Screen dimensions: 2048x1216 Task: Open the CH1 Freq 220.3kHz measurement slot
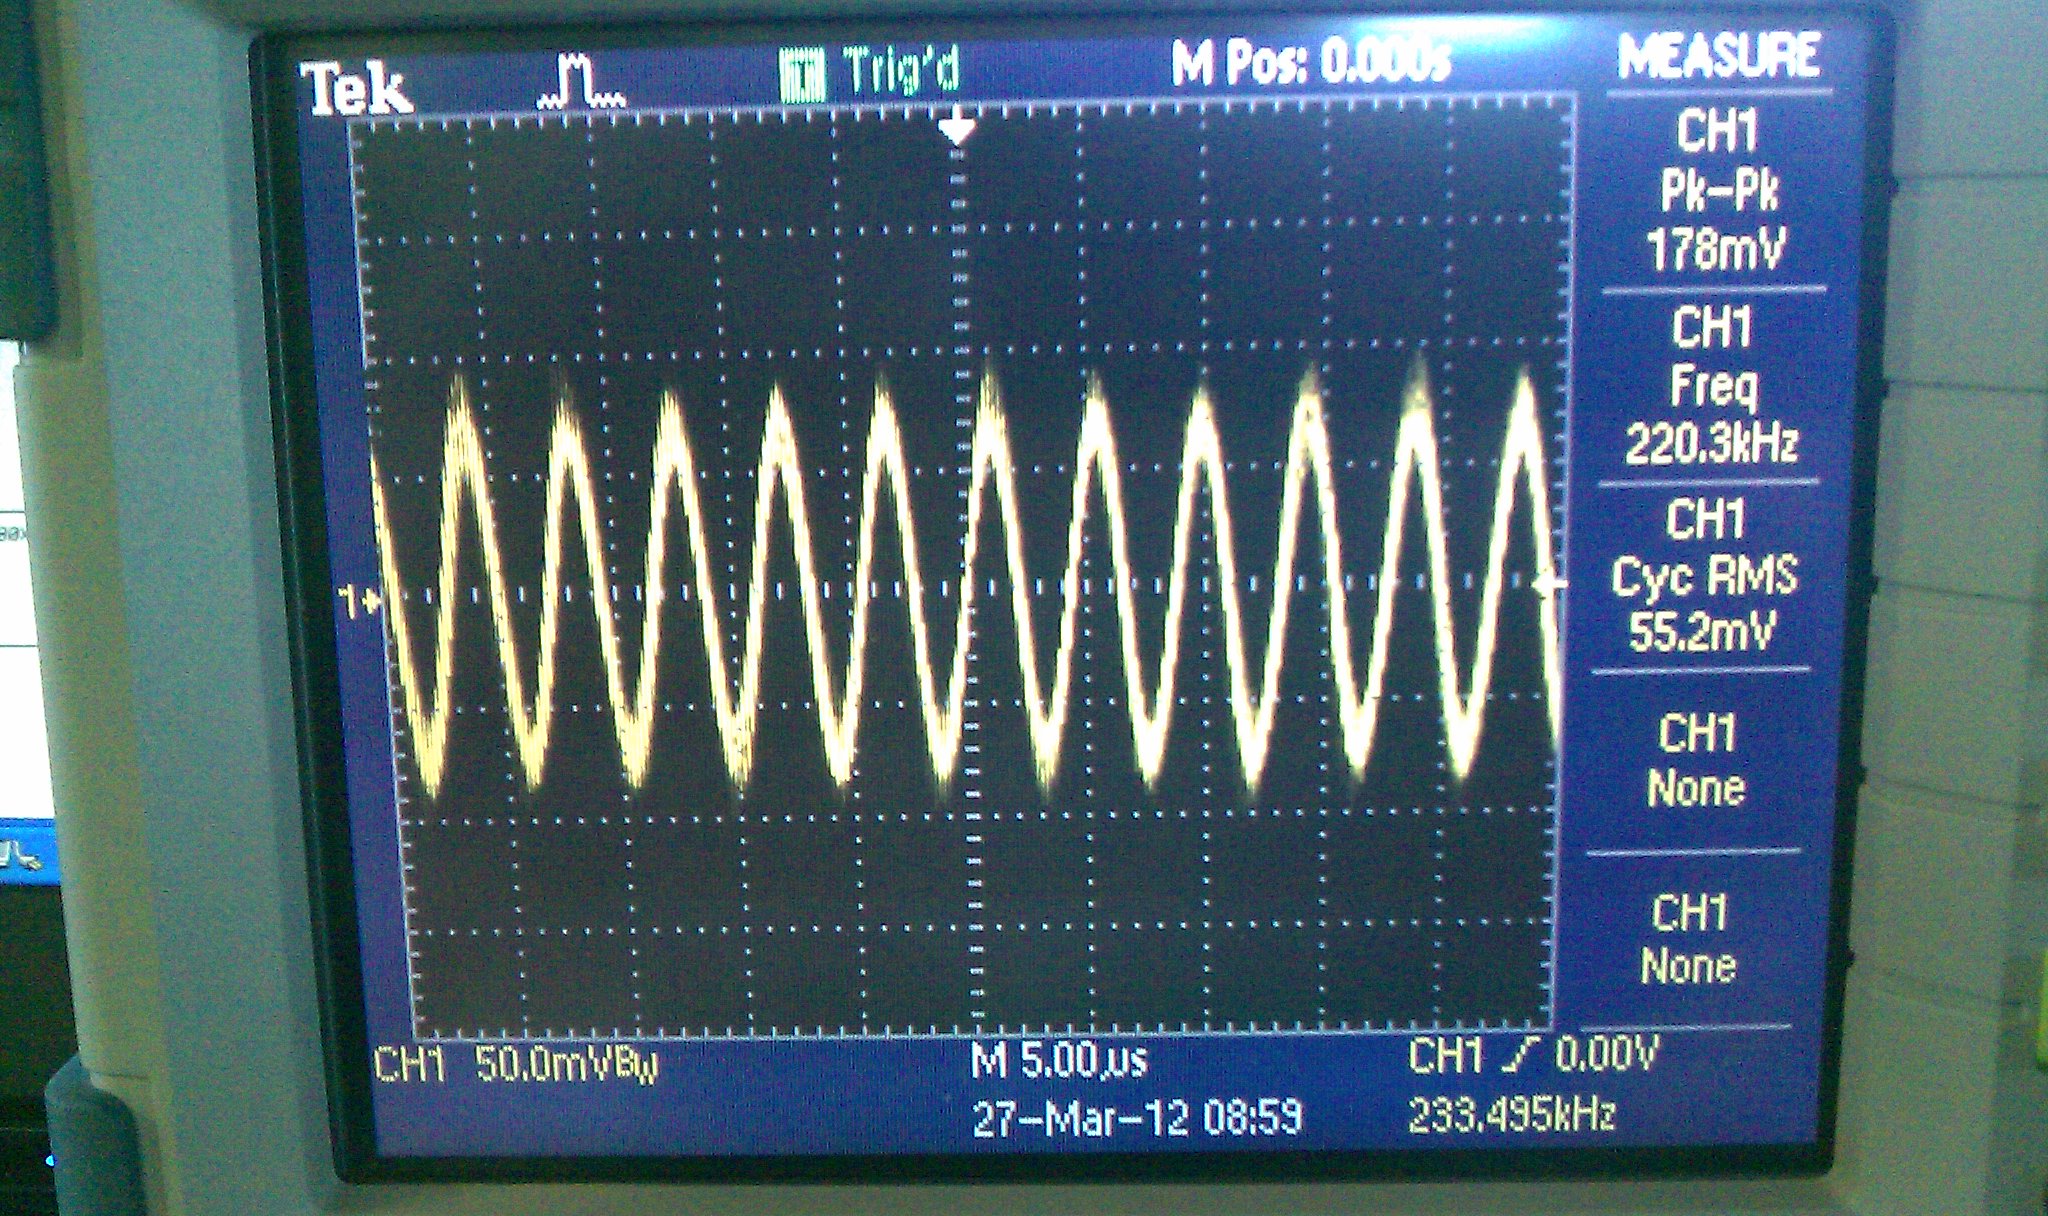(1711, 386)
